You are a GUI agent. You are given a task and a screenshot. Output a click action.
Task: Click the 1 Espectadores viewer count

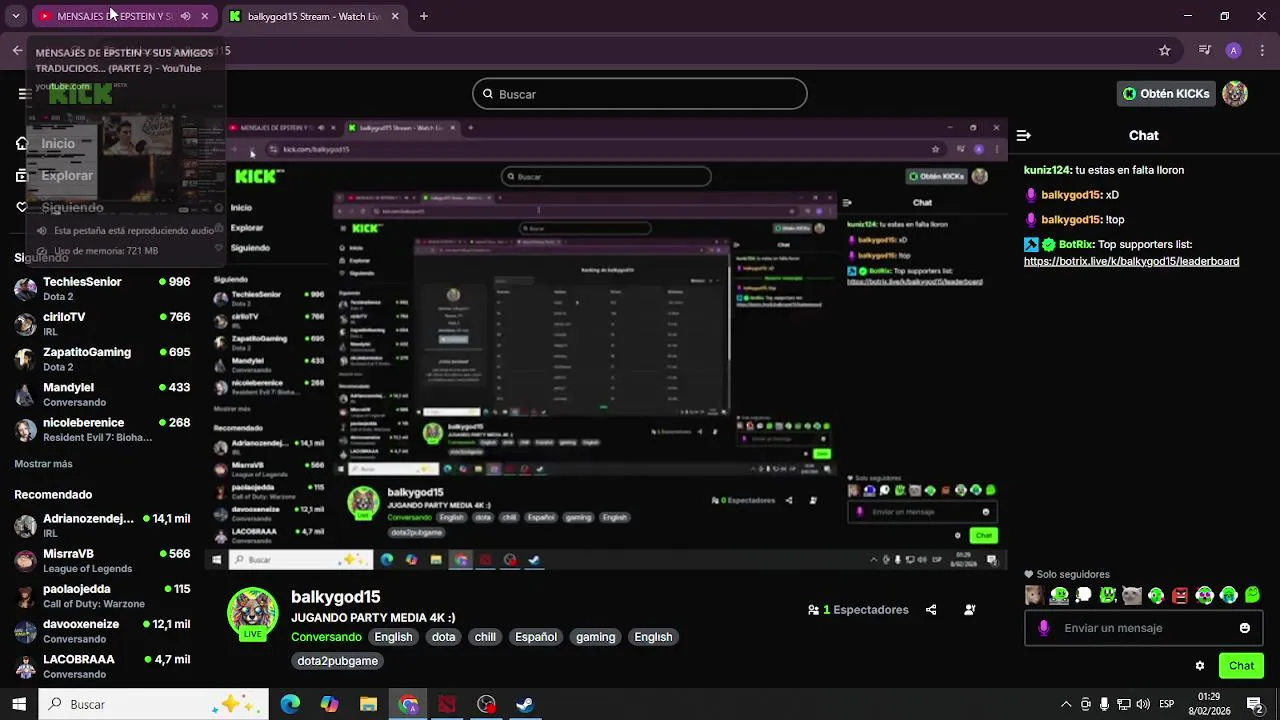[x=858, y=610]
